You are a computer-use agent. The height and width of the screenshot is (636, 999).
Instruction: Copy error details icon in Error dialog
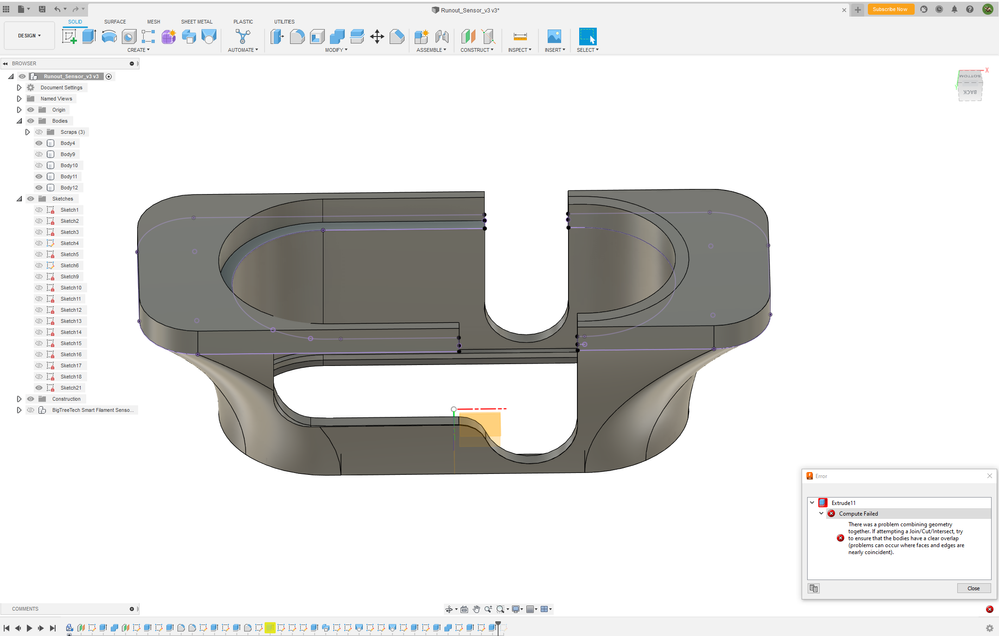[814, 588]
